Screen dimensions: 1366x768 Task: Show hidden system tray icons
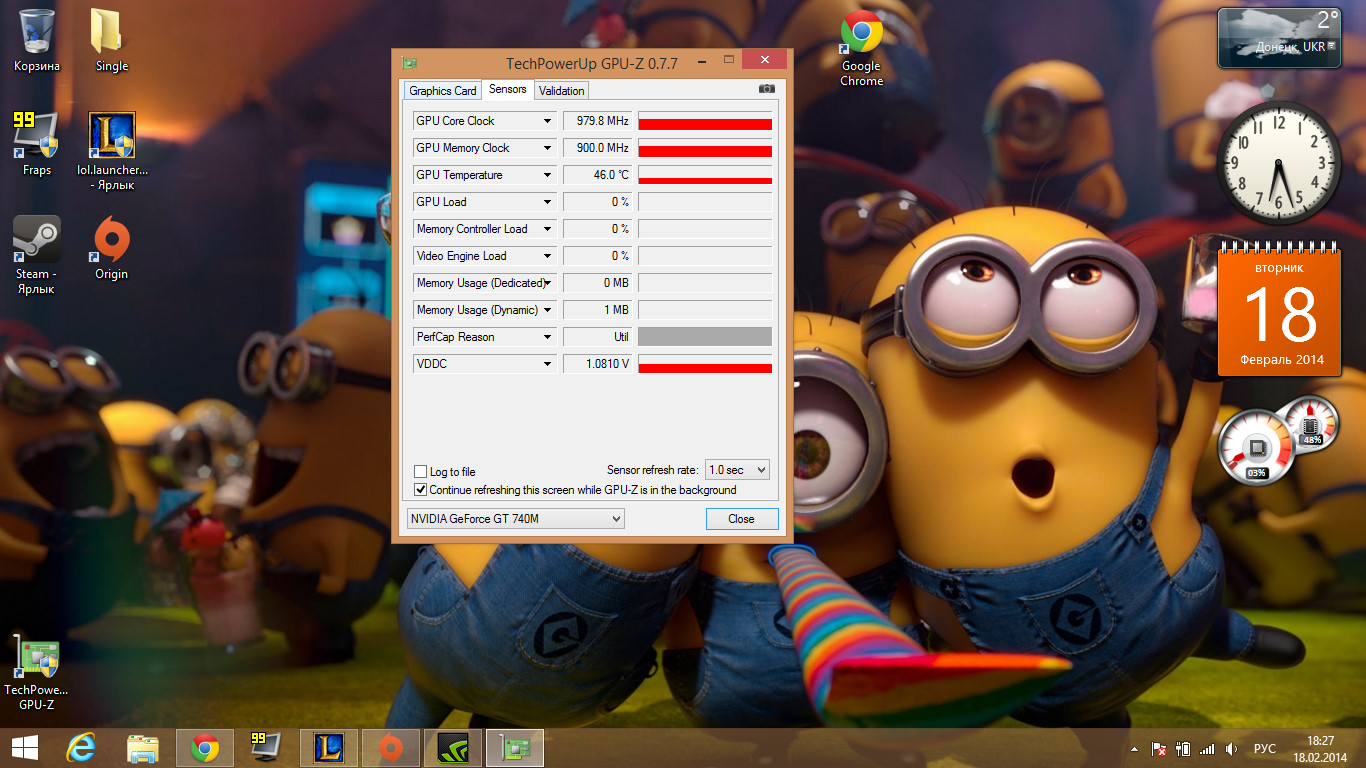pyautogui.click(x=1135, y=749)
